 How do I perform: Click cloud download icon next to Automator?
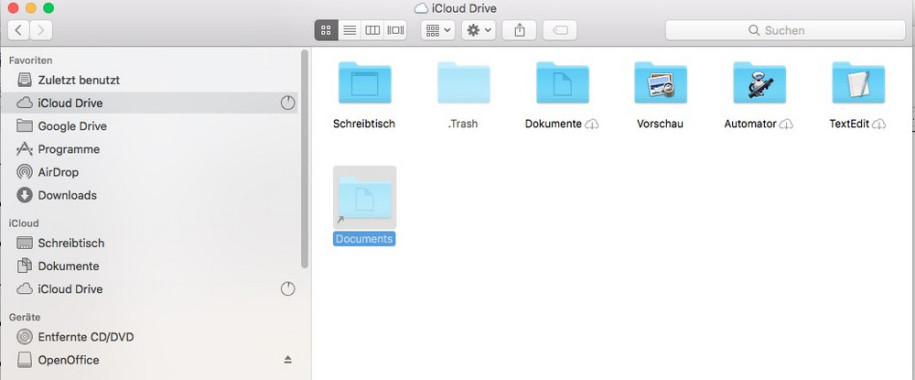point(786,124)
